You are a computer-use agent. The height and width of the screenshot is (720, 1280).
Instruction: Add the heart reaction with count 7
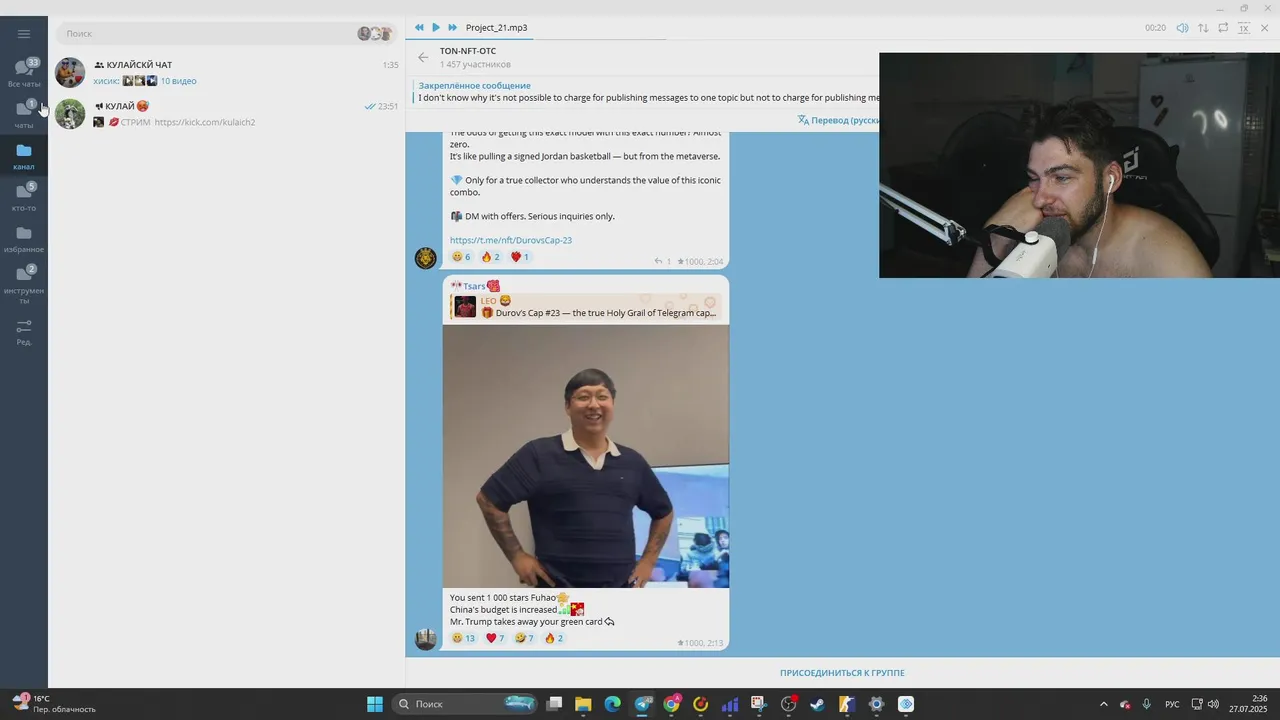pyautogui.click(x=495, y=638)
